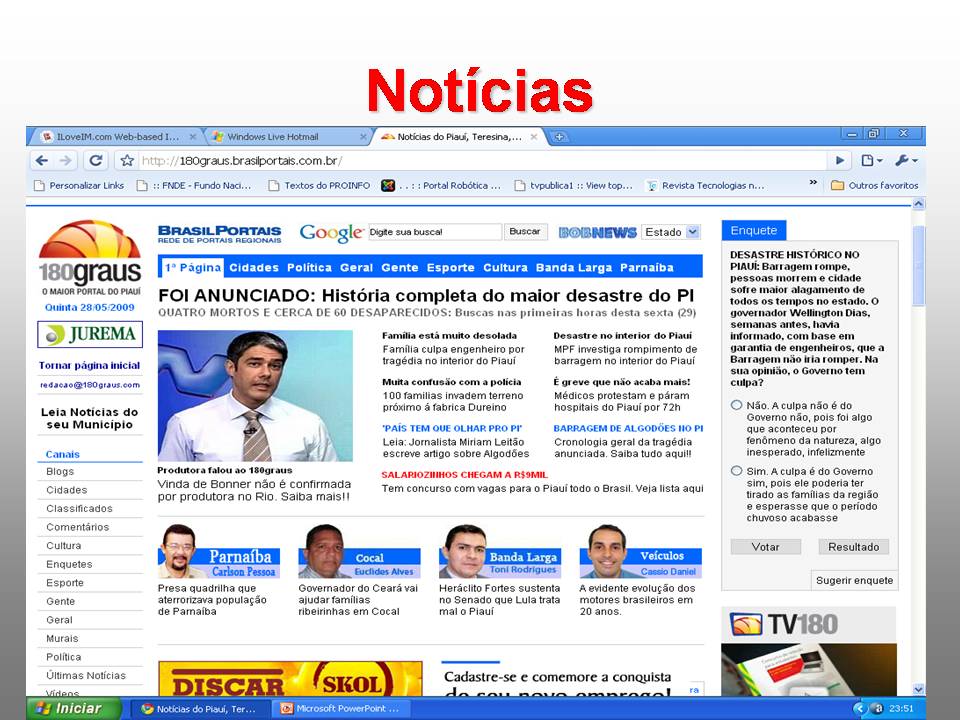Open Cassio Daniel Veículos column

pyautogui.click(x=640, y=552)
